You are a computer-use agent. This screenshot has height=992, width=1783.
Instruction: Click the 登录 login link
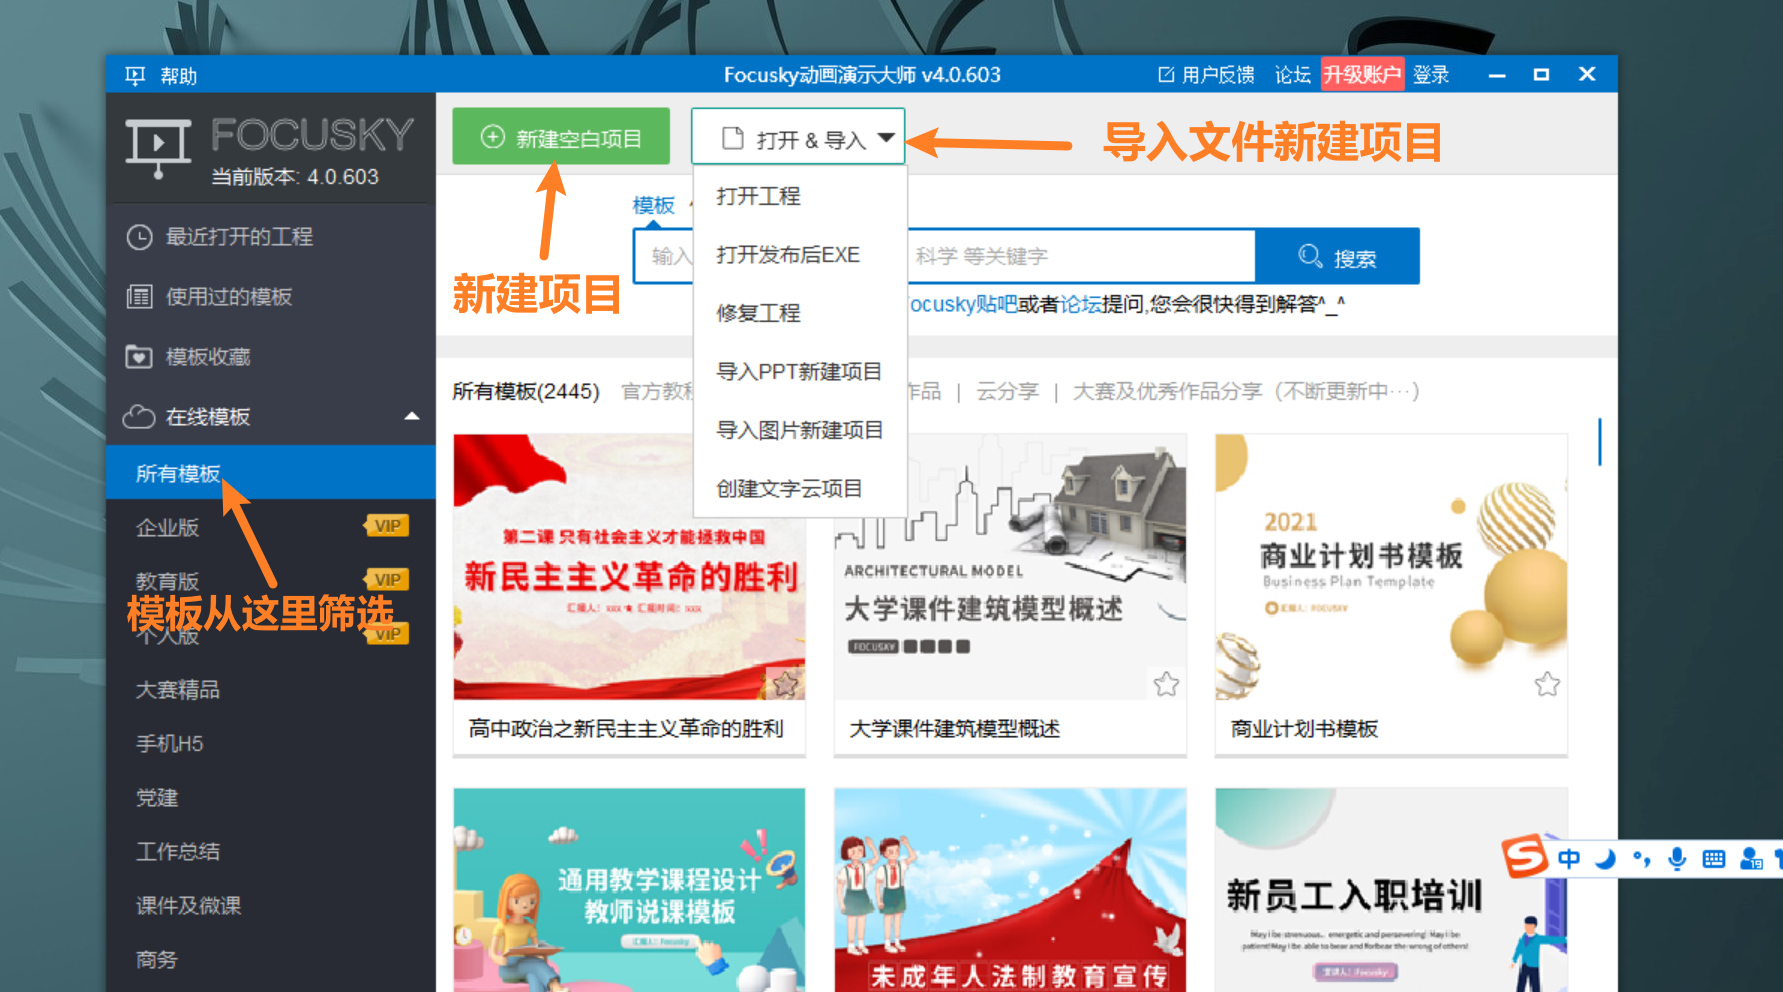[x=1431, y=75]
